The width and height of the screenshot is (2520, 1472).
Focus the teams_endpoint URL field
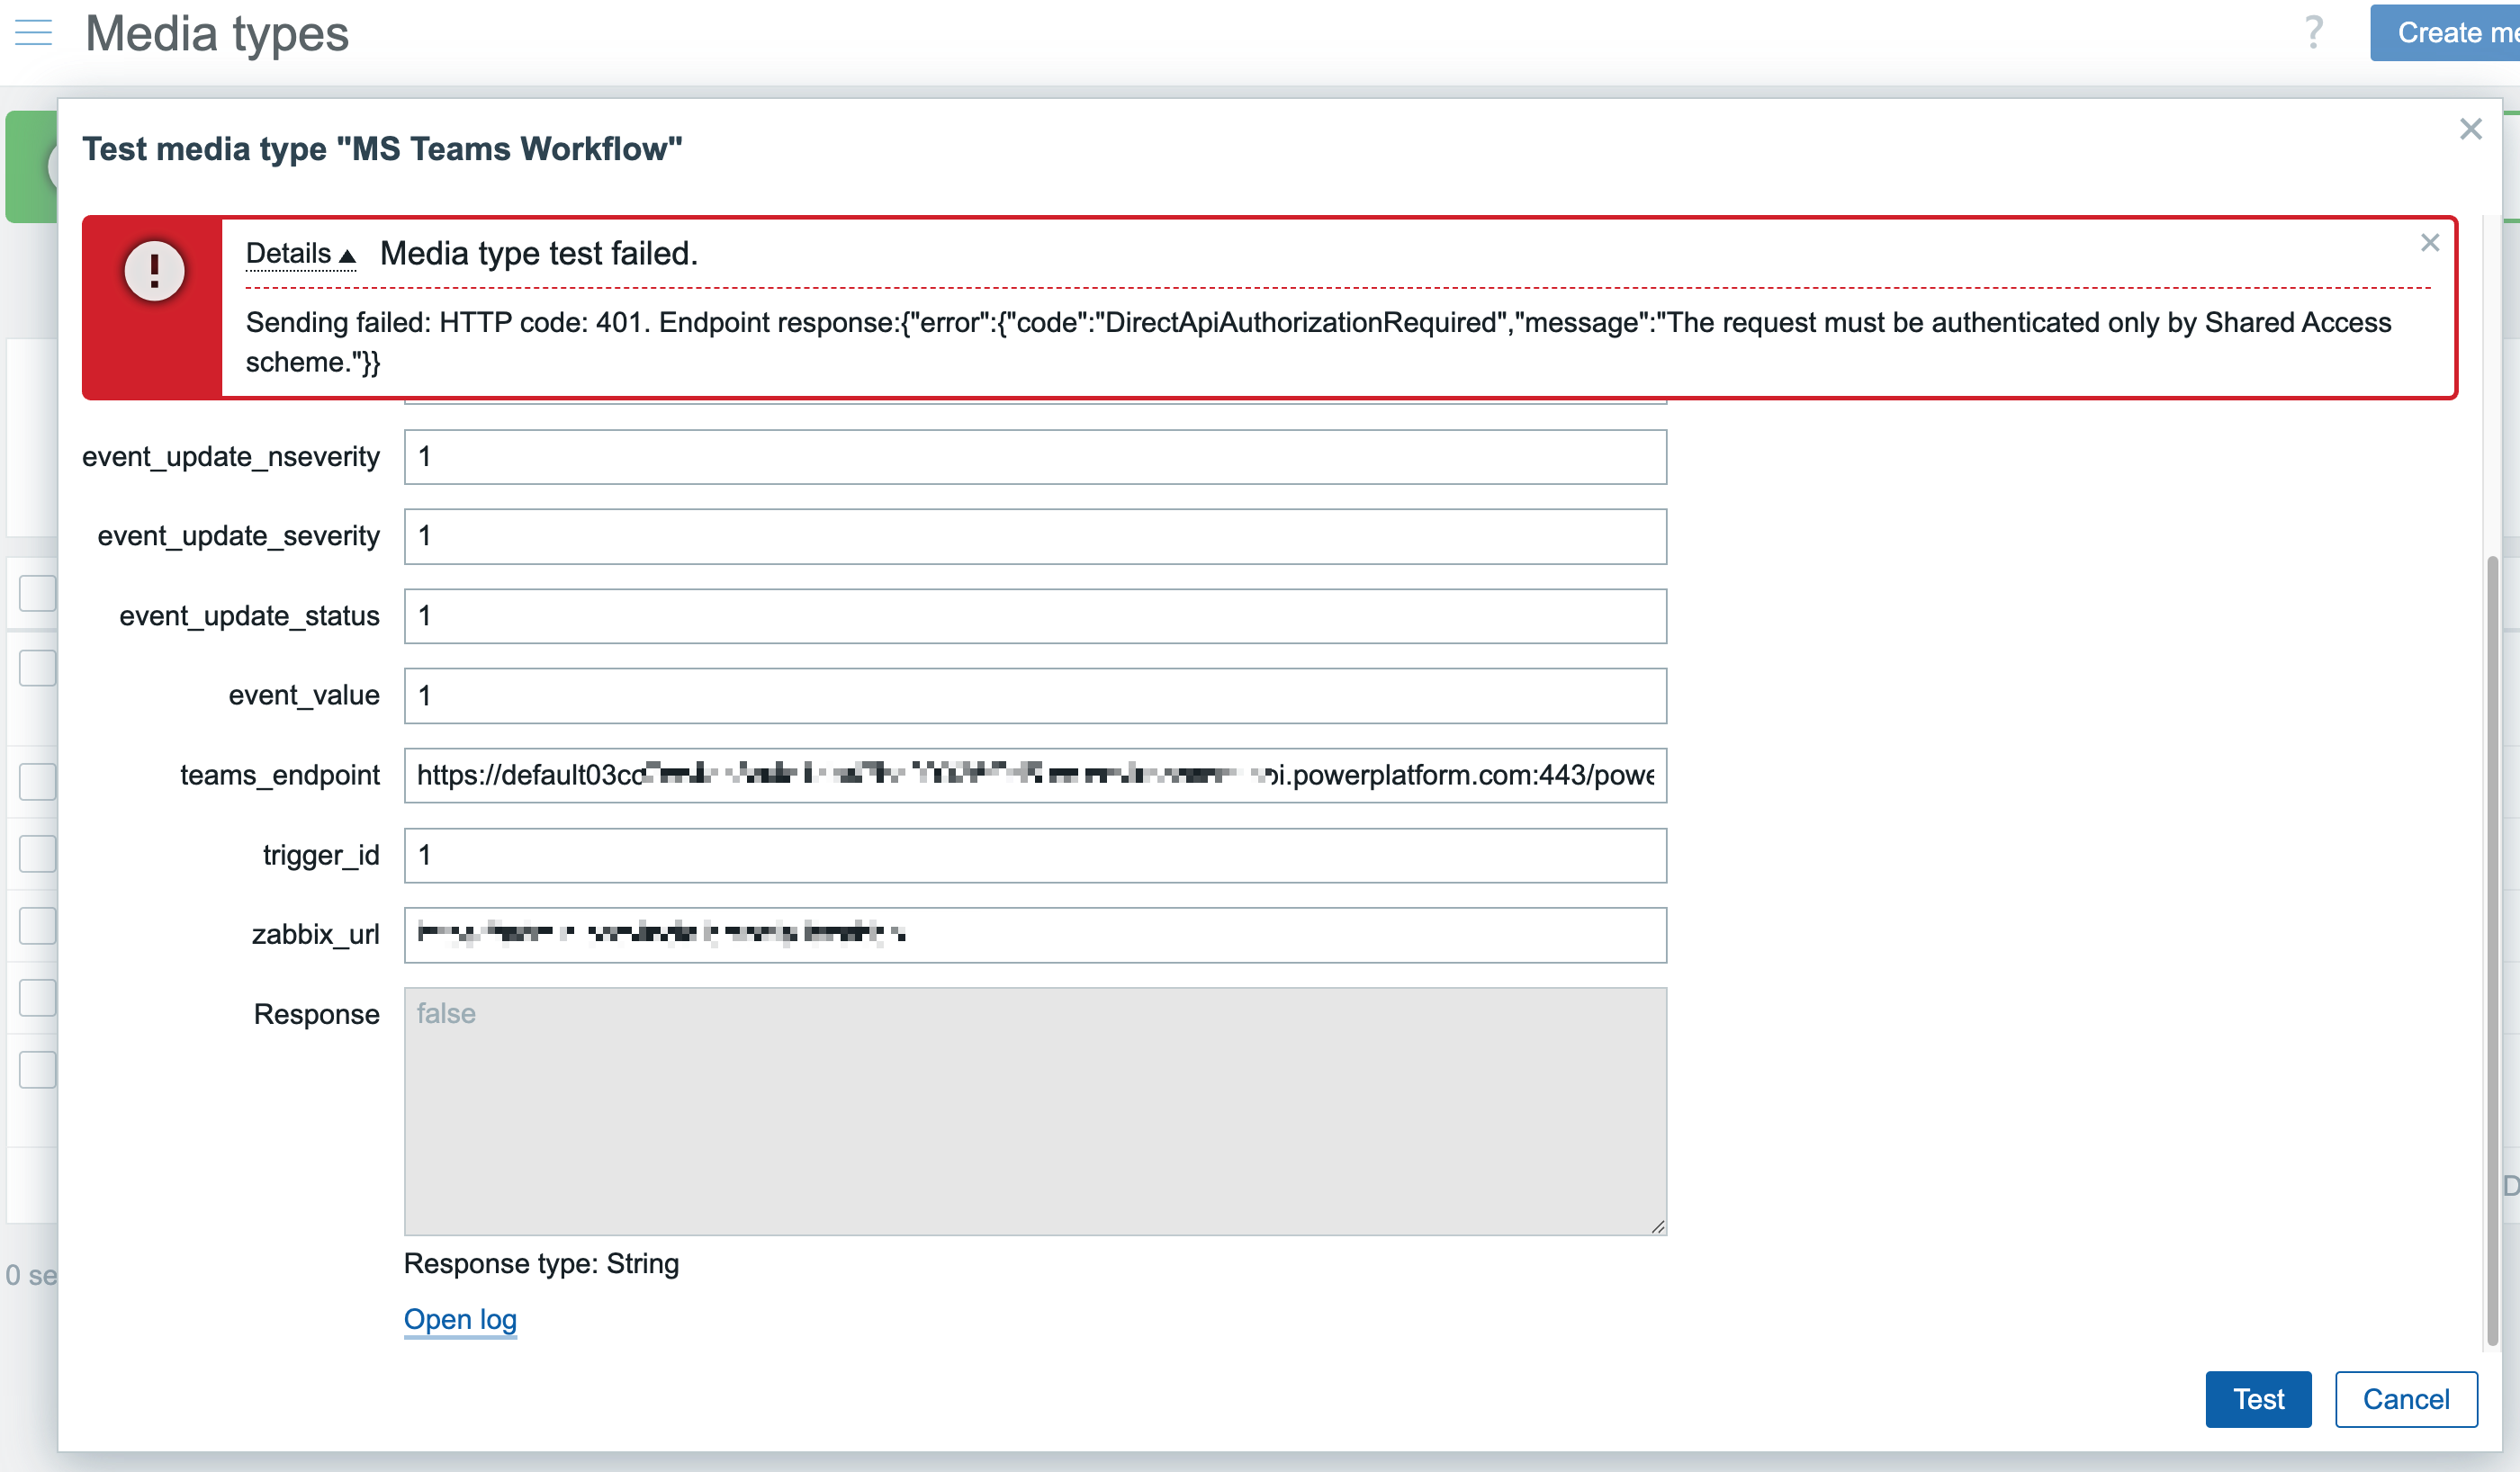pos(1035,775)
